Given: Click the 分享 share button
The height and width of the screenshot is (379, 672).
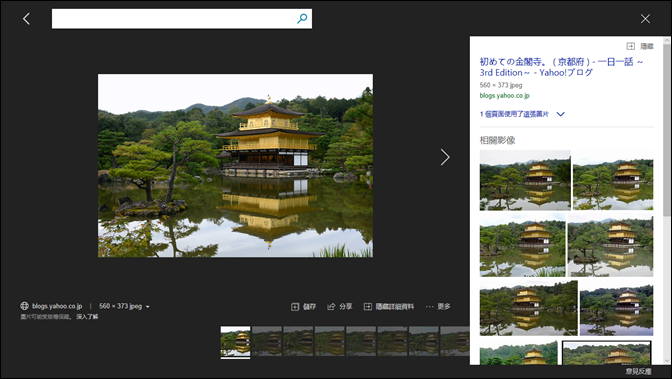Looking at the screenshot, I should point(340,307).
